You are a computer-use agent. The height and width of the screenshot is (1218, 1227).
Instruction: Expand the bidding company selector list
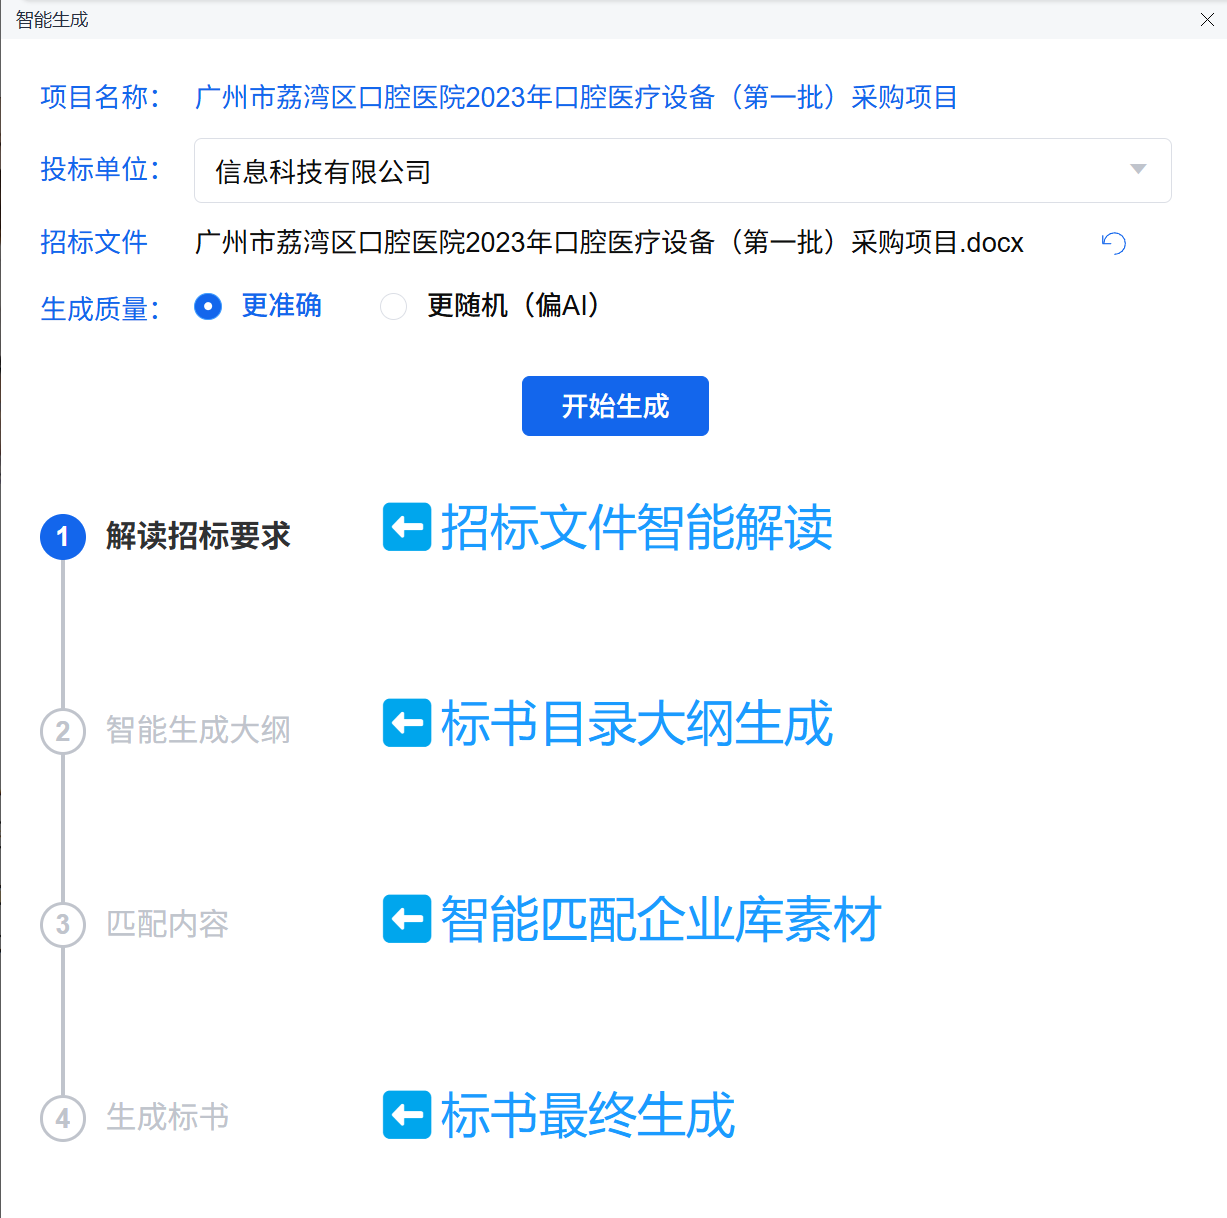[1136, 170]
